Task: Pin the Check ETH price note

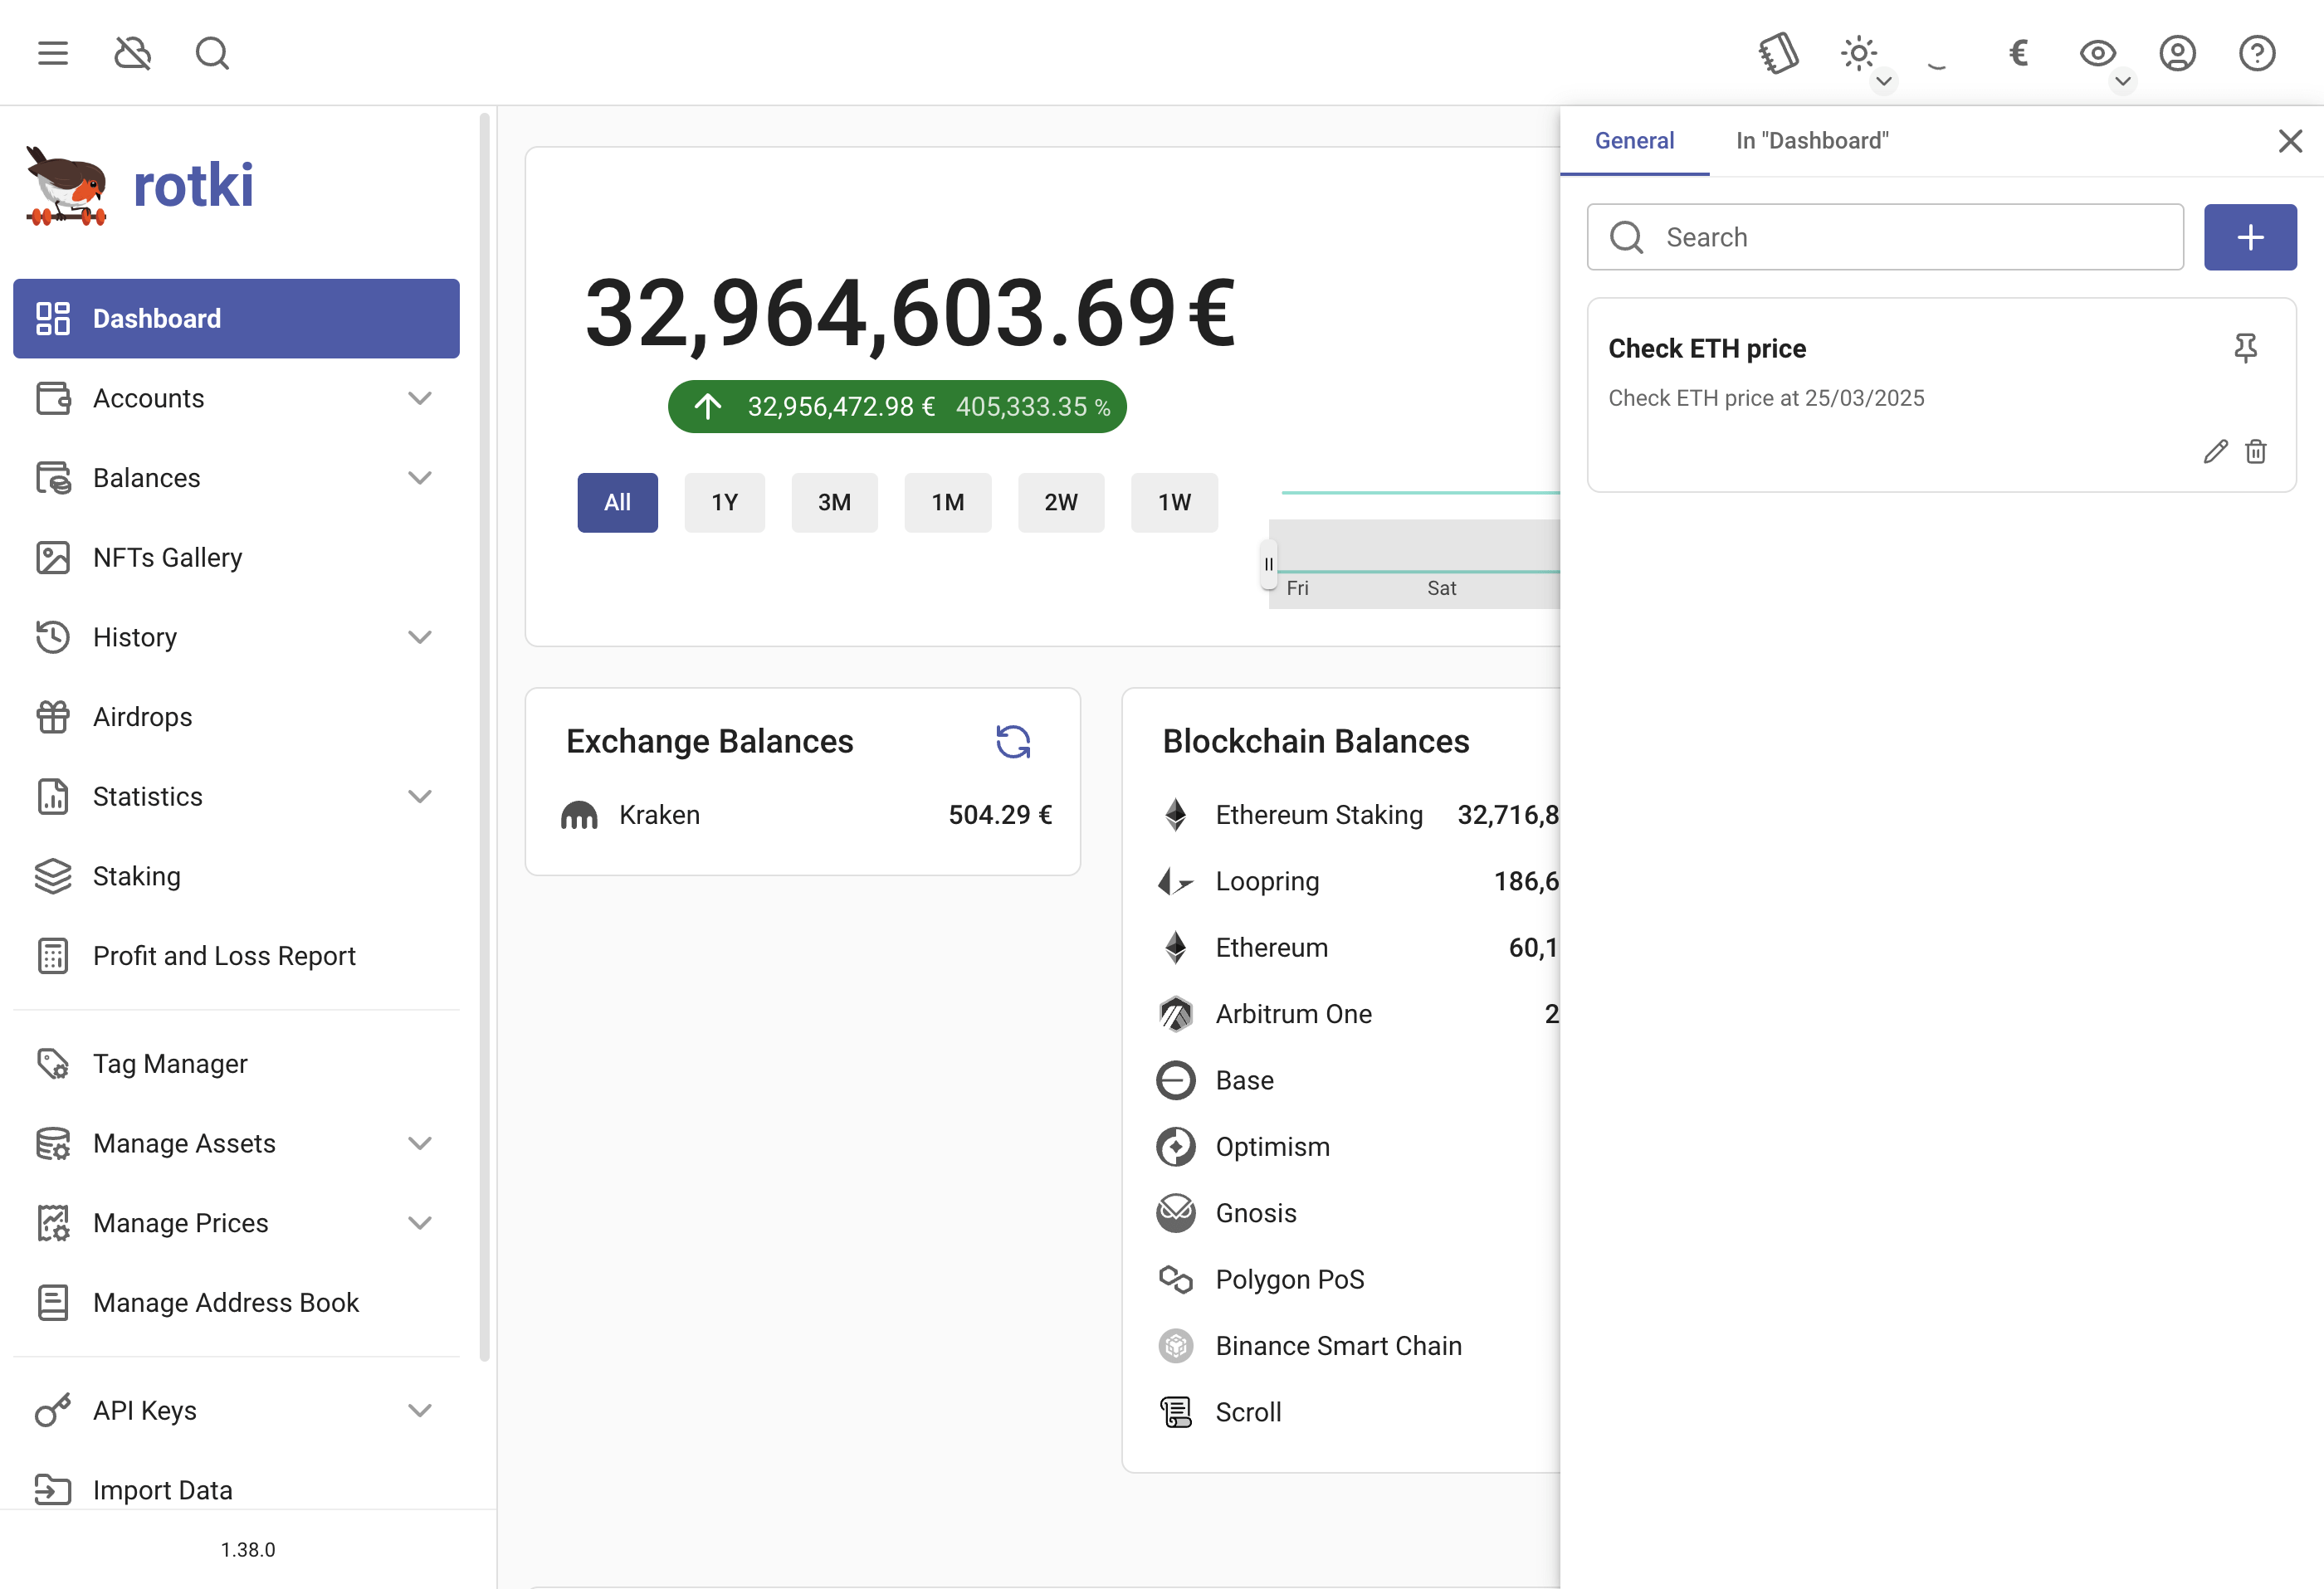Action: coord(2246,348)
